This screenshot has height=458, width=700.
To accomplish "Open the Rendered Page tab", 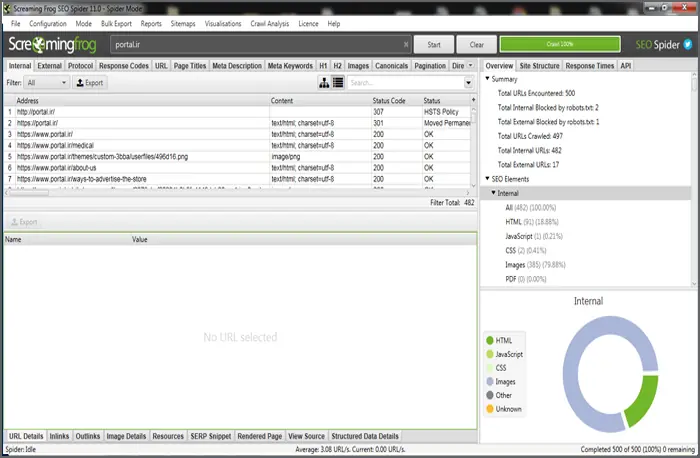I will click(x=260, y=436).
